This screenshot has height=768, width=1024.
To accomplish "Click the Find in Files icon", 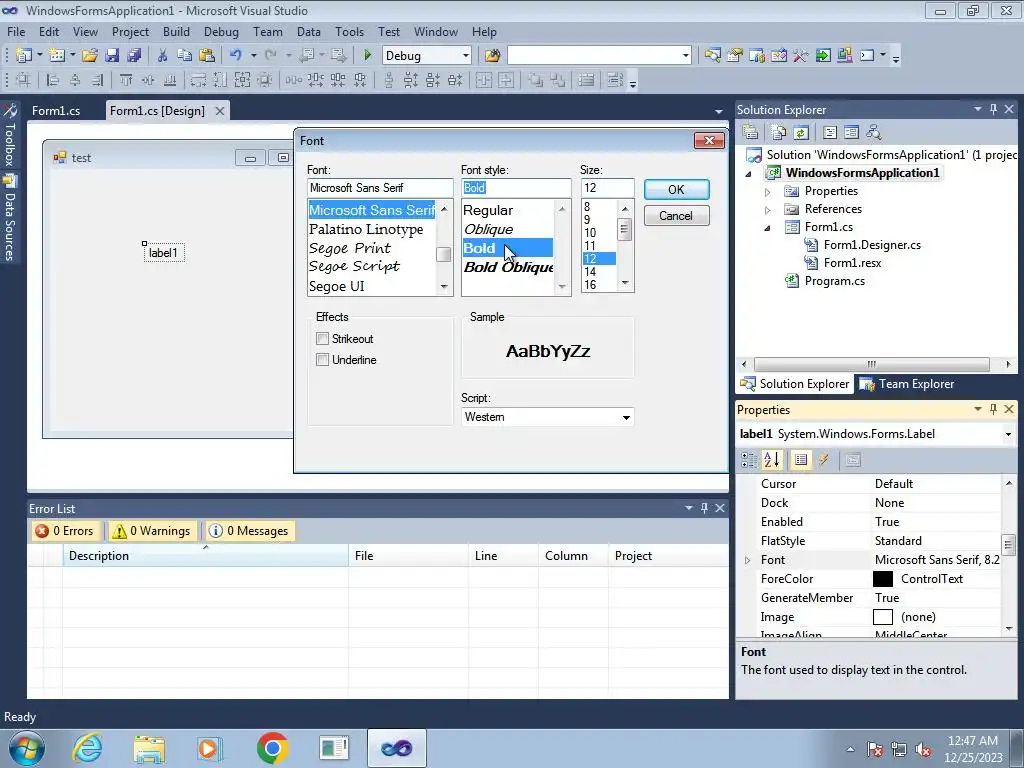I will tap(492, 56).
